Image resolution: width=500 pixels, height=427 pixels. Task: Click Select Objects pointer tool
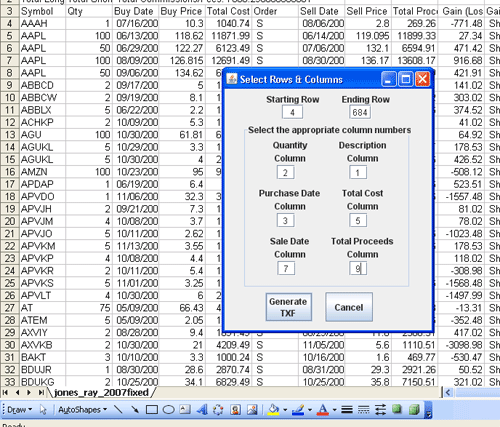tap(43, 409)
